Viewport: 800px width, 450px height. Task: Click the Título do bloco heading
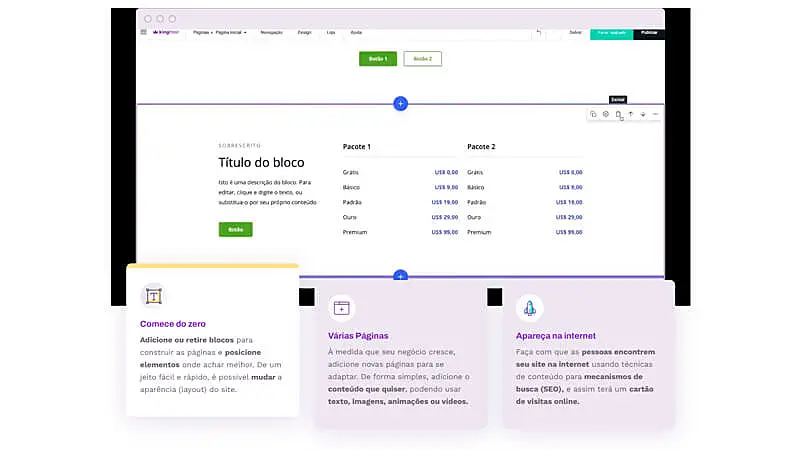[x=261, y=162]
